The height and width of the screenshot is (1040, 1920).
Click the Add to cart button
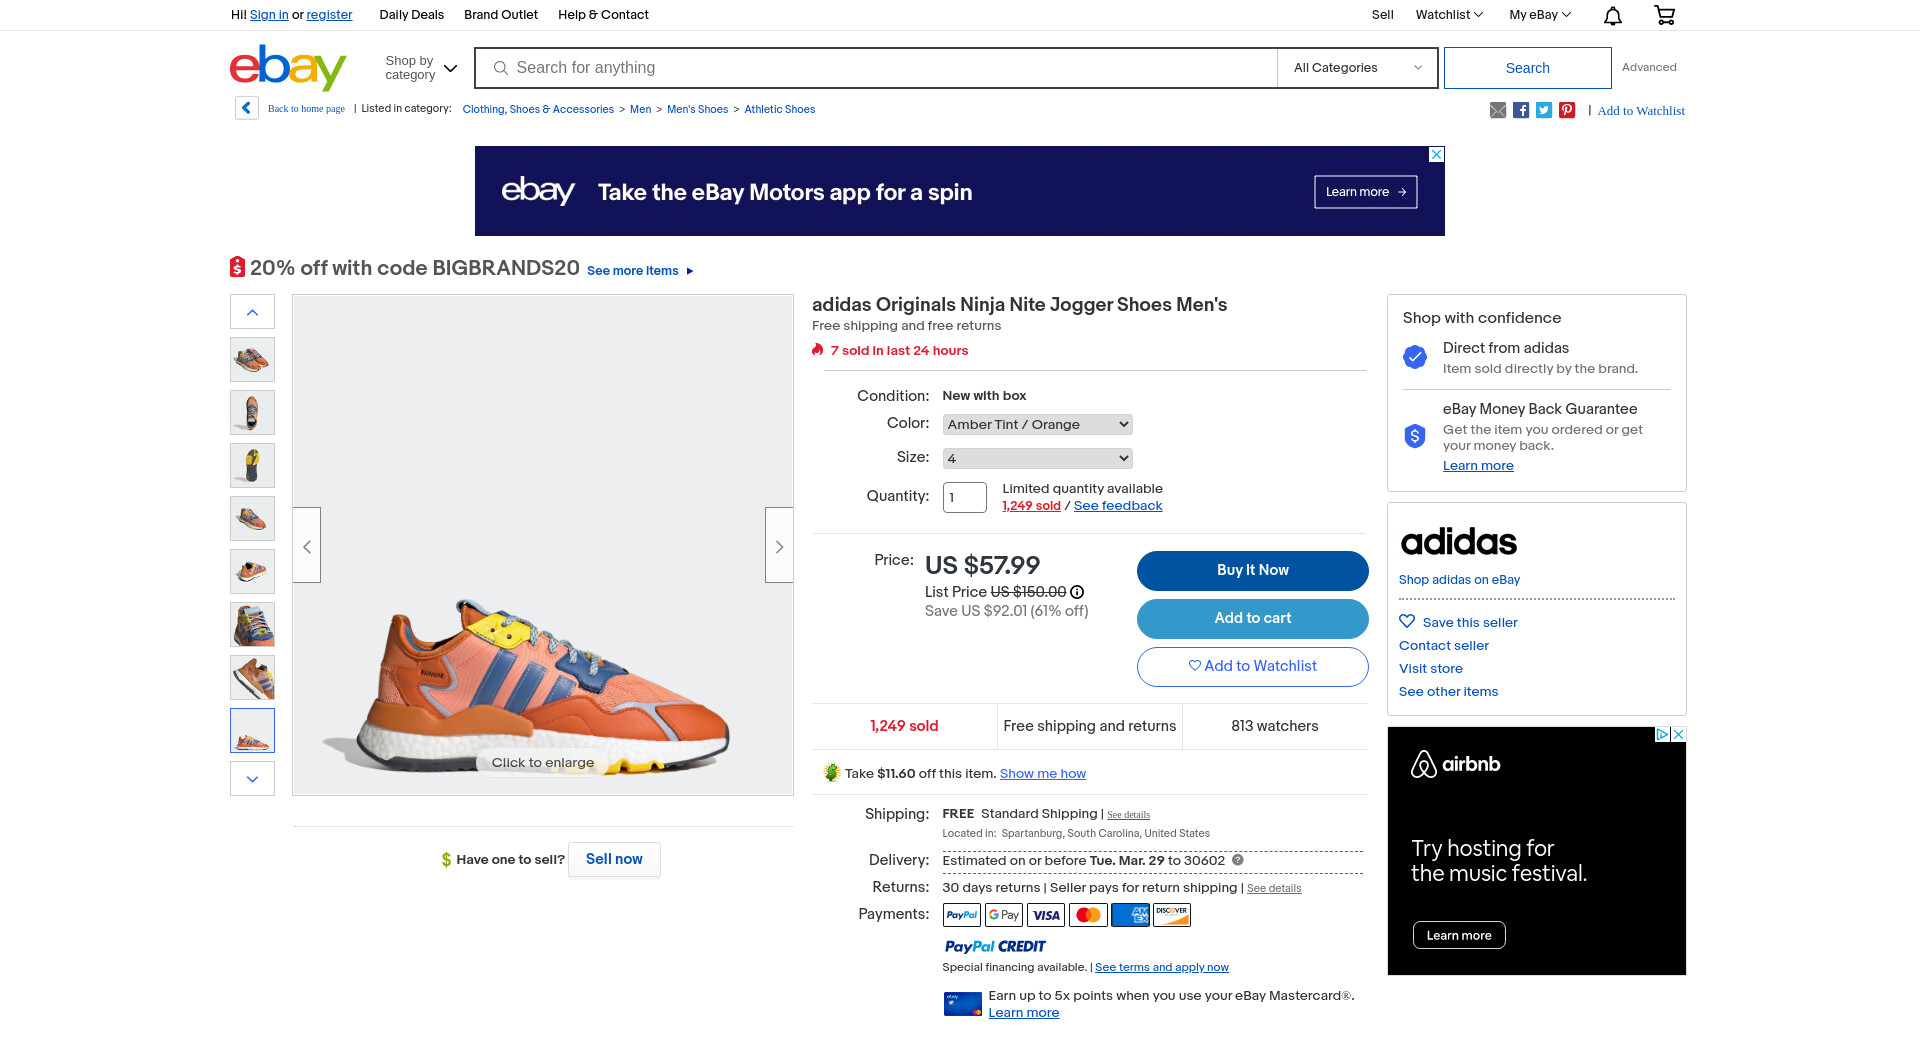(1252, 618)
